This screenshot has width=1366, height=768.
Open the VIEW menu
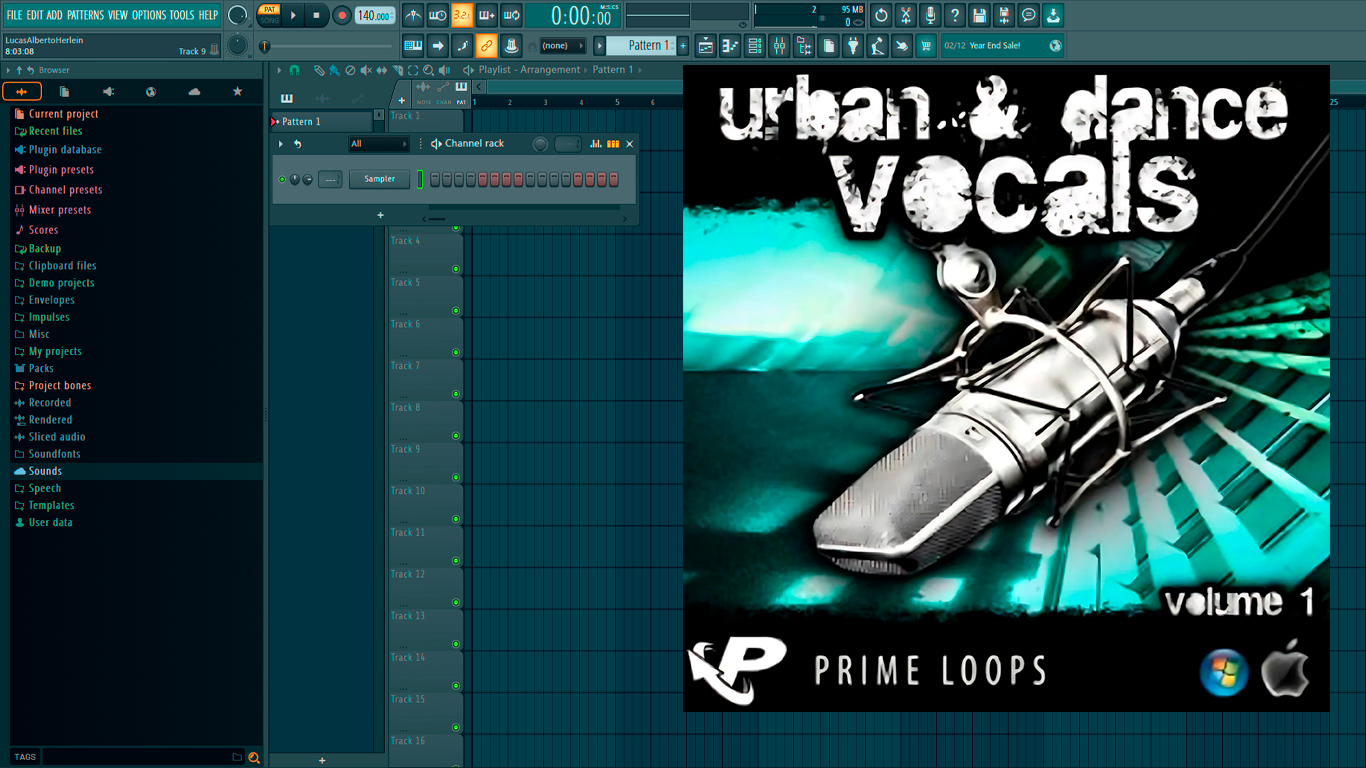[118, 15]
